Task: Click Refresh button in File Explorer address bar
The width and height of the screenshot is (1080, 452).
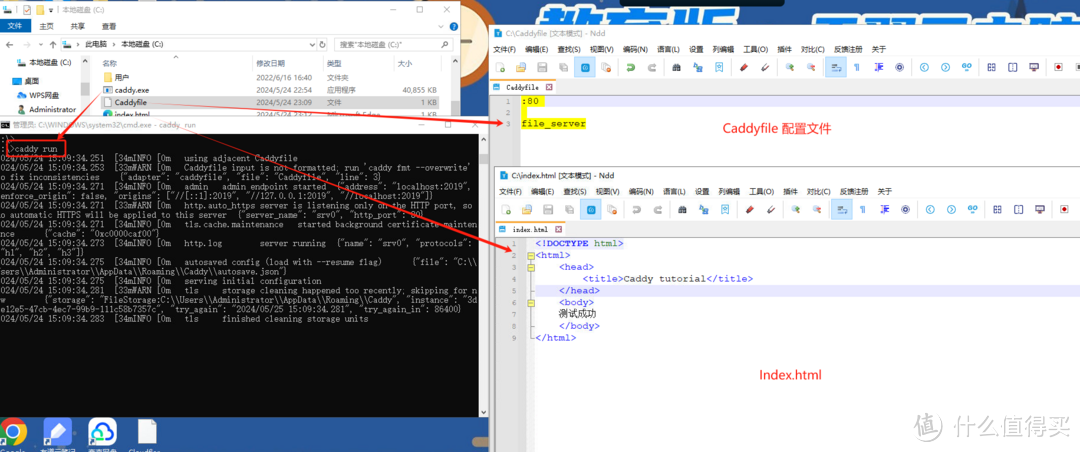Action: click(322, 44)
